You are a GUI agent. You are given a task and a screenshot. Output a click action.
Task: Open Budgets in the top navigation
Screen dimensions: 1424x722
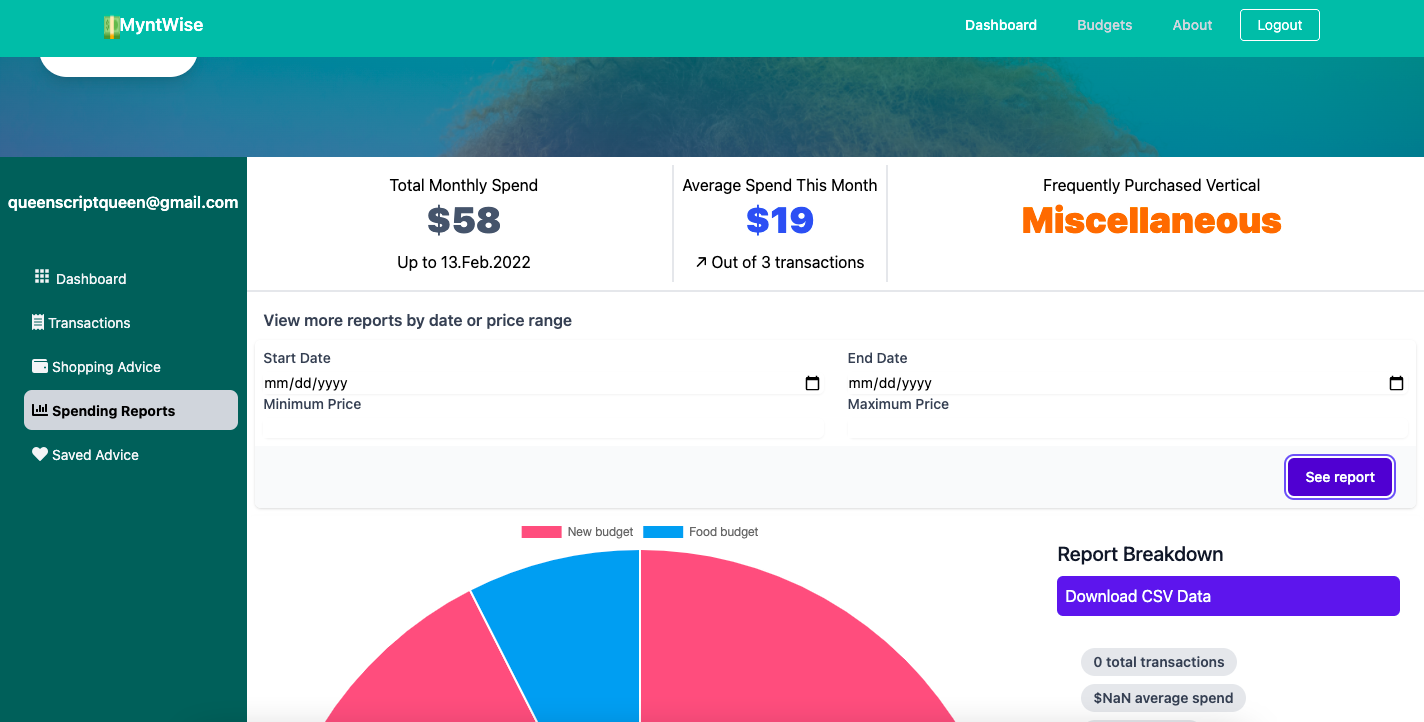(x=1105, y=25)
